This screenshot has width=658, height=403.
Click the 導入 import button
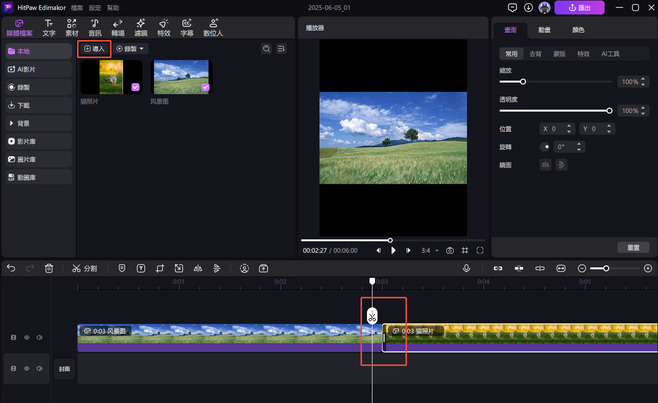(94, 48)
